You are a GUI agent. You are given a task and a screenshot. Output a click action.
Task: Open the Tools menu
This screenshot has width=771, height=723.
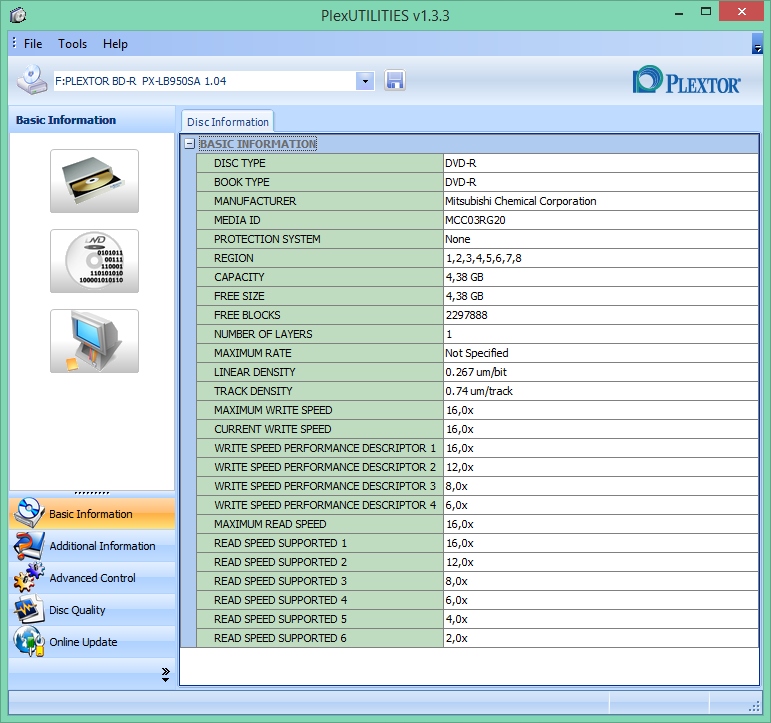click(x=72, y=44)
